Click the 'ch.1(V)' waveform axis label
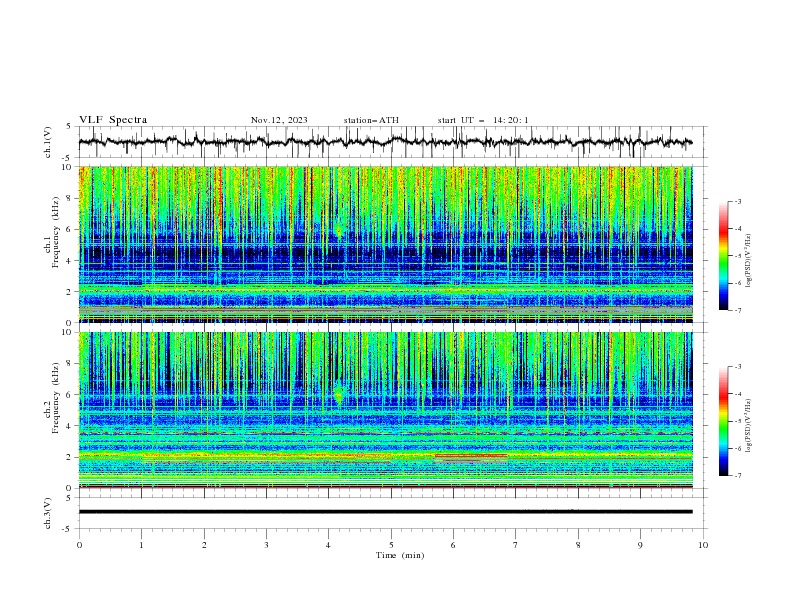 (x=48, y=142)
